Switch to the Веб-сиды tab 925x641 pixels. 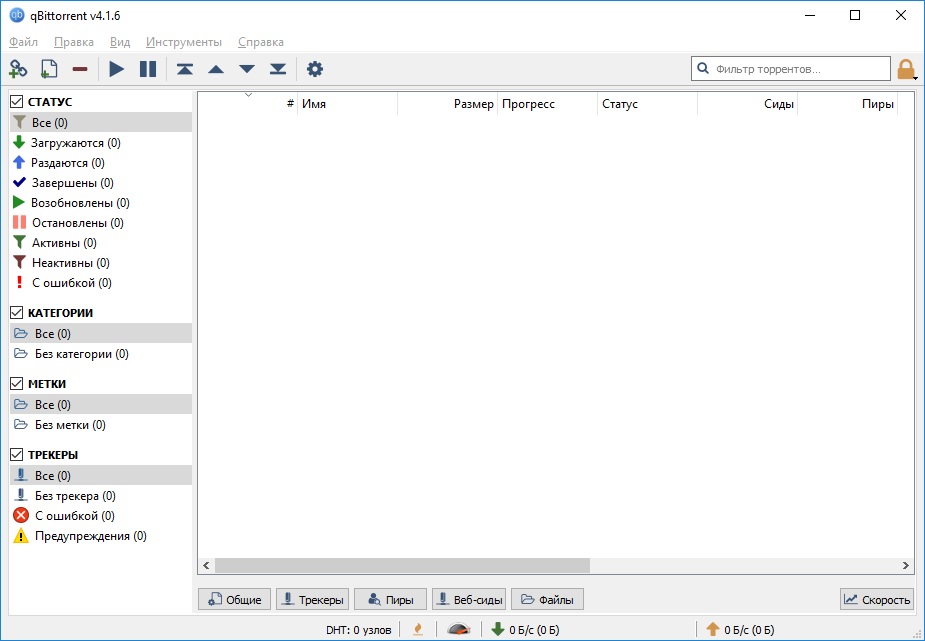tap(469, 599)
